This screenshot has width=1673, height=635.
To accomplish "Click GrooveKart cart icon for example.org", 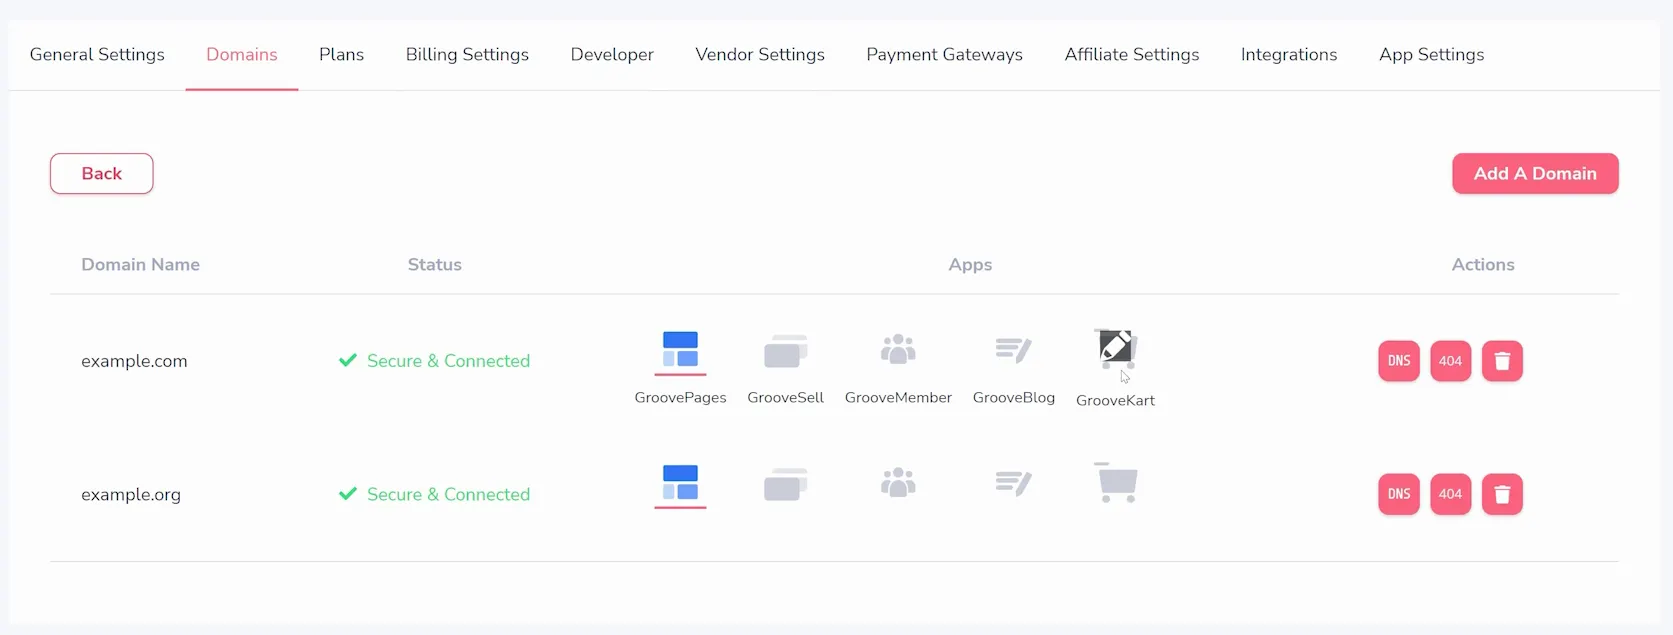I will (1116, 482).
